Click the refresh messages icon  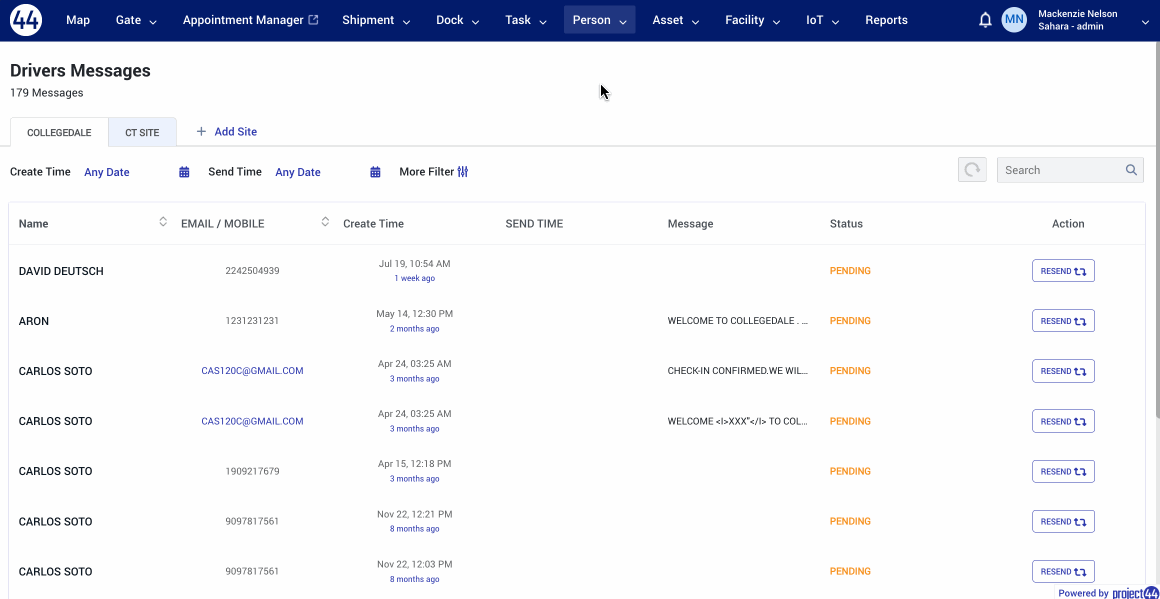tap(972, 170)
